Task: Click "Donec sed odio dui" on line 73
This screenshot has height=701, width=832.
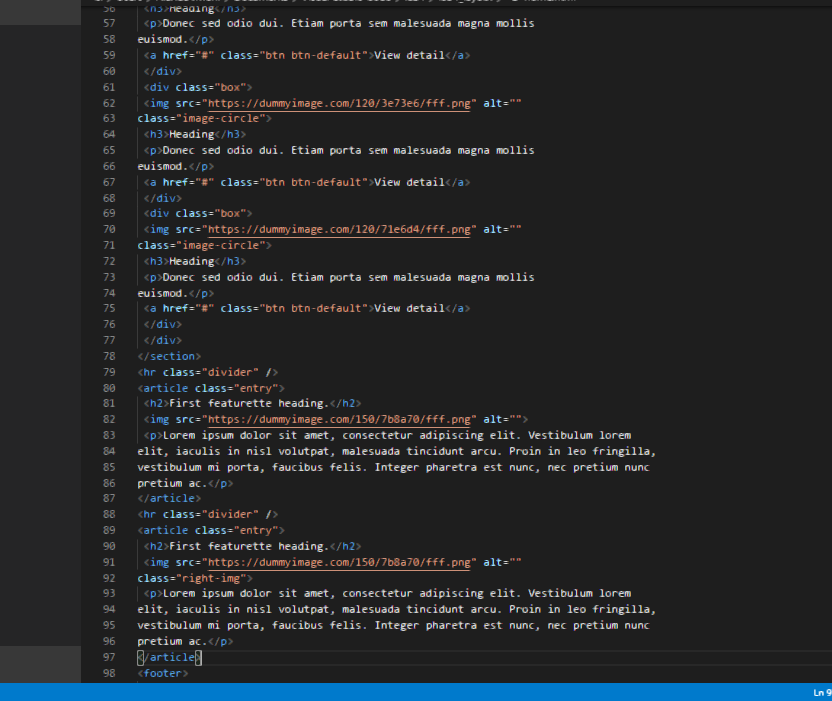Action: [x=220, y=277]
